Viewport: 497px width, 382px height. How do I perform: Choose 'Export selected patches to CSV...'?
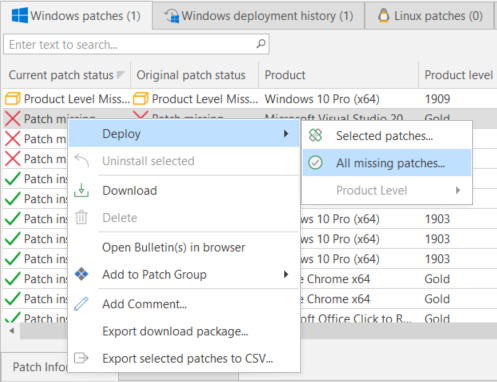click(x=184, y=358)
